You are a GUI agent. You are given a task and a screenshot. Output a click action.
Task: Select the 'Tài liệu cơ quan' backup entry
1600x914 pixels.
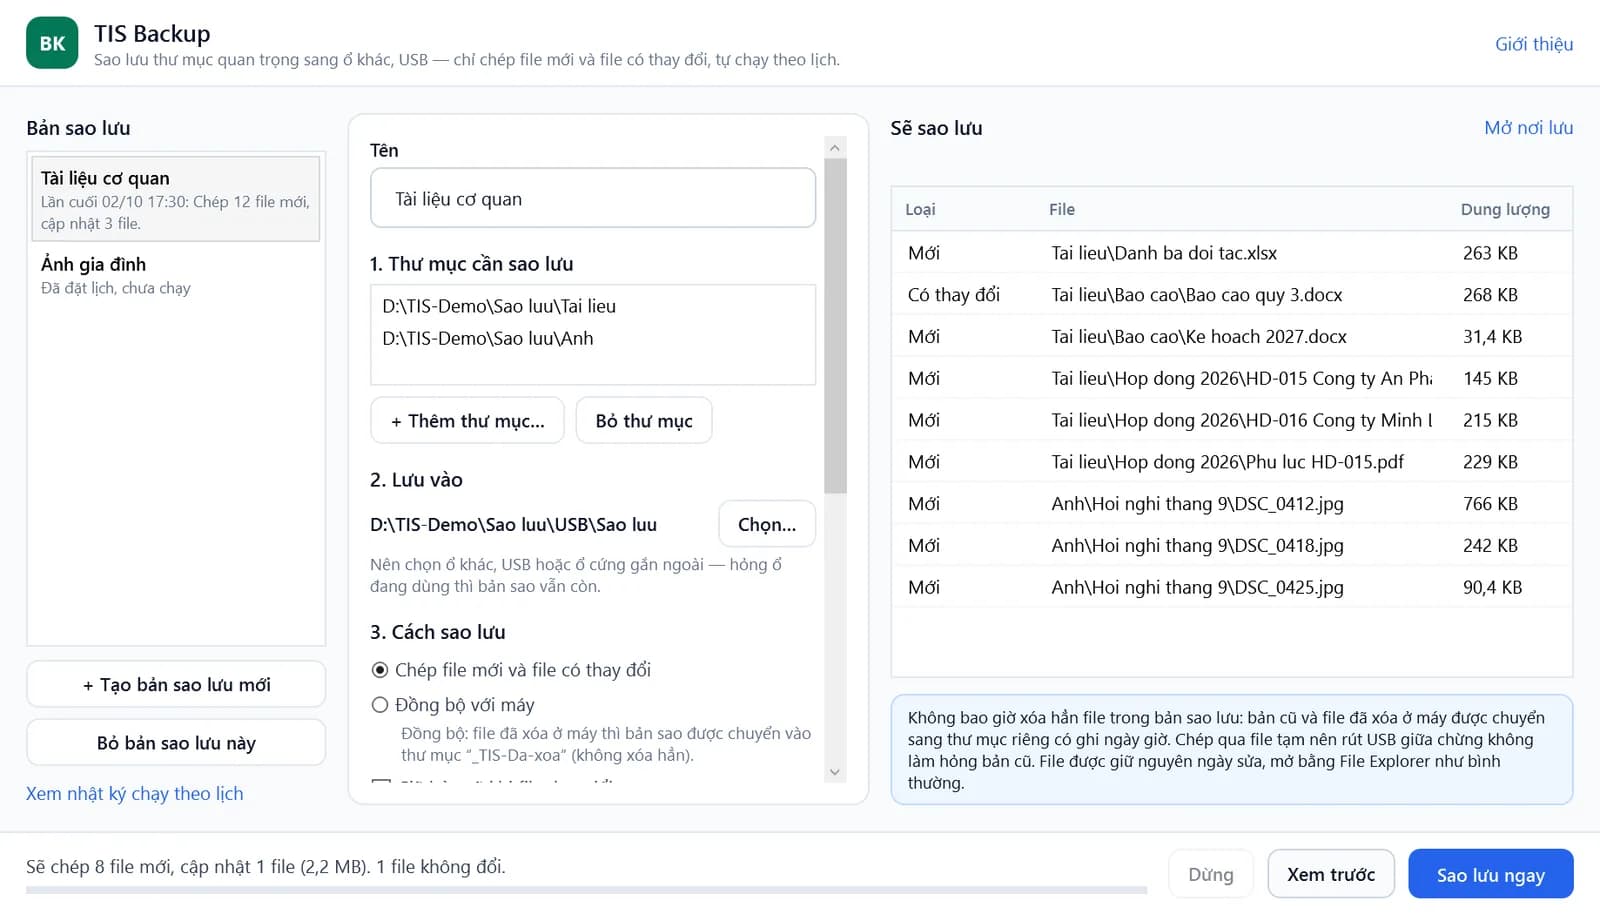click(176, 199)
